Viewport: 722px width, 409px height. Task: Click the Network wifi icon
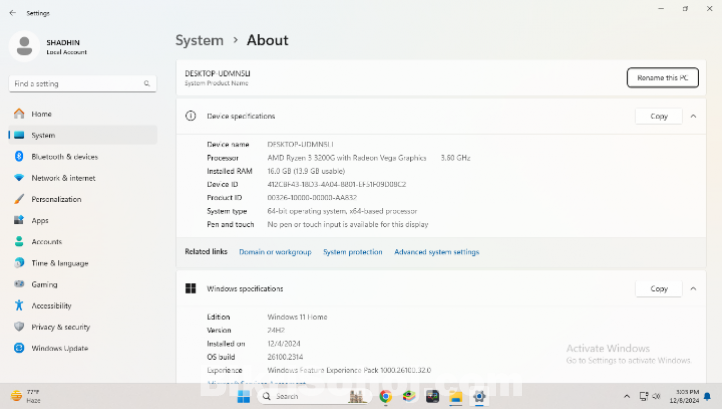(19, 177)
